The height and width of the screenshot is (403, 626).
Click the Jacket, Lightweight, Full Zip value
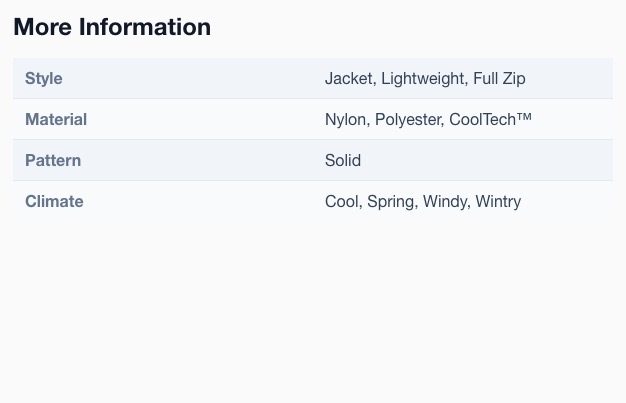coord(425,78)
